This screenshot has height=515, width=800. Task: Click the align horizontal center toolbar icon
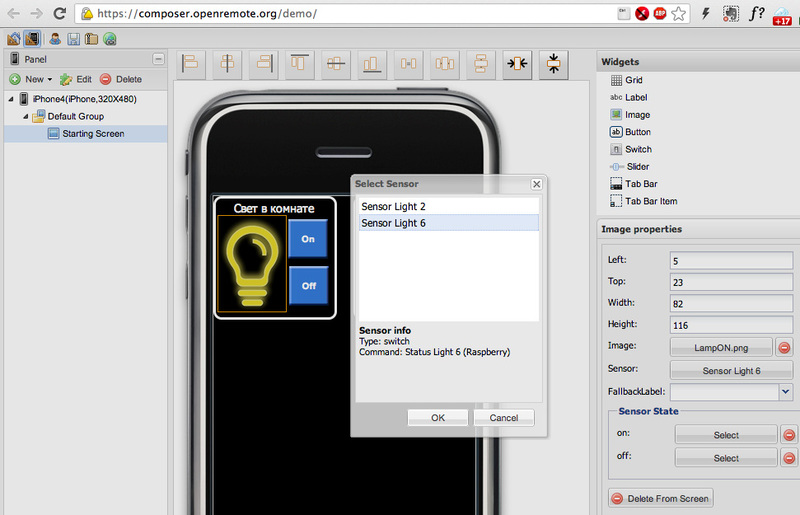[227, 64]
